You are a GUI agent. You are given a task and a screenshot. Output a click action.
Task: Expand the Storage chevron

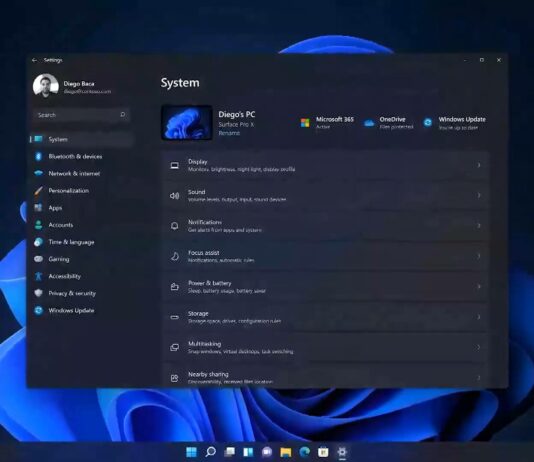click(x=479, y=317)
